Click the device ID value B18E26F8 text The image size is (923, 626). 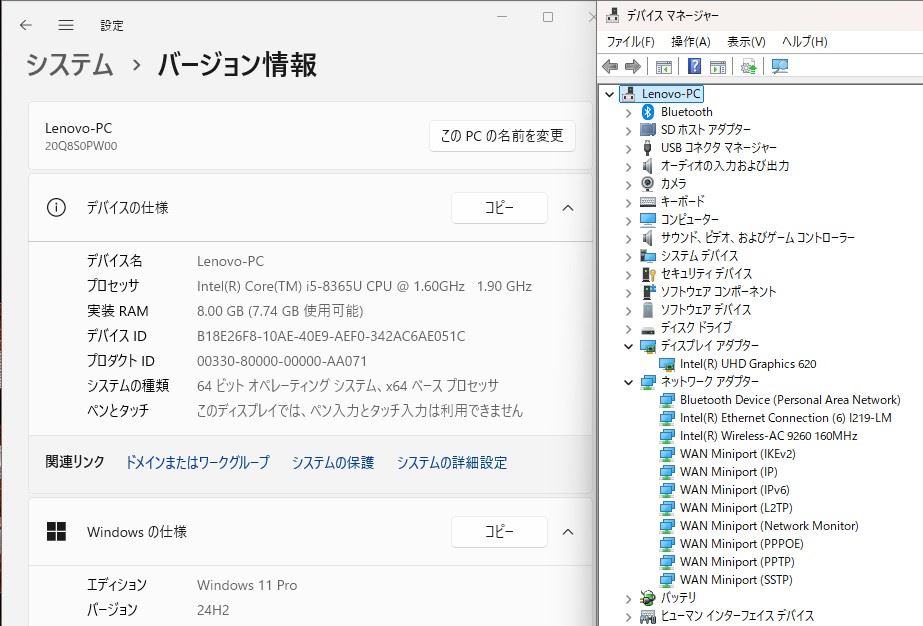click(330, 336)
